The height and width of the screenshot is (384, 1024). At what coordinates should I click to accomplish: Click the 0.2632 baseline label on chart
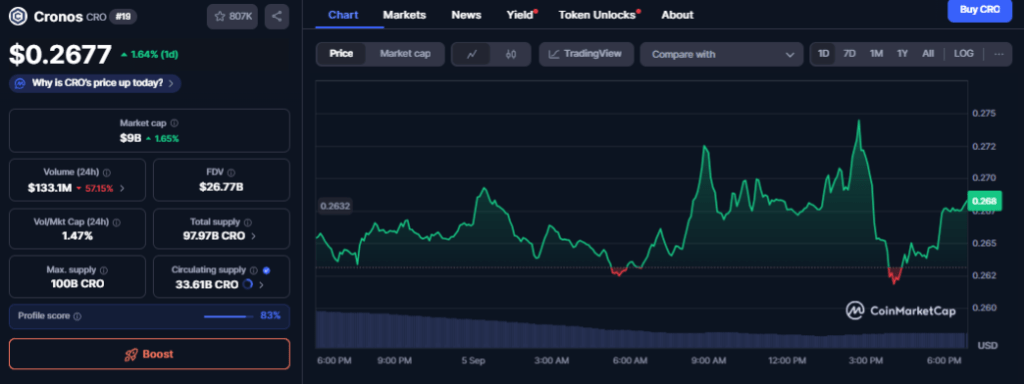click(x=335, y=206)
